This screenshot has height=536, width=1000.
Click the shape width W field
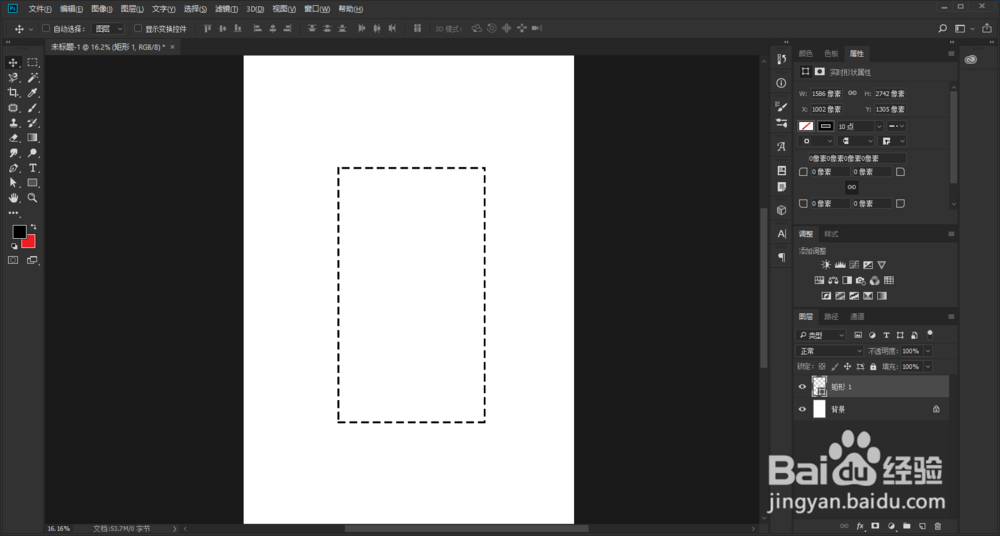827,94
